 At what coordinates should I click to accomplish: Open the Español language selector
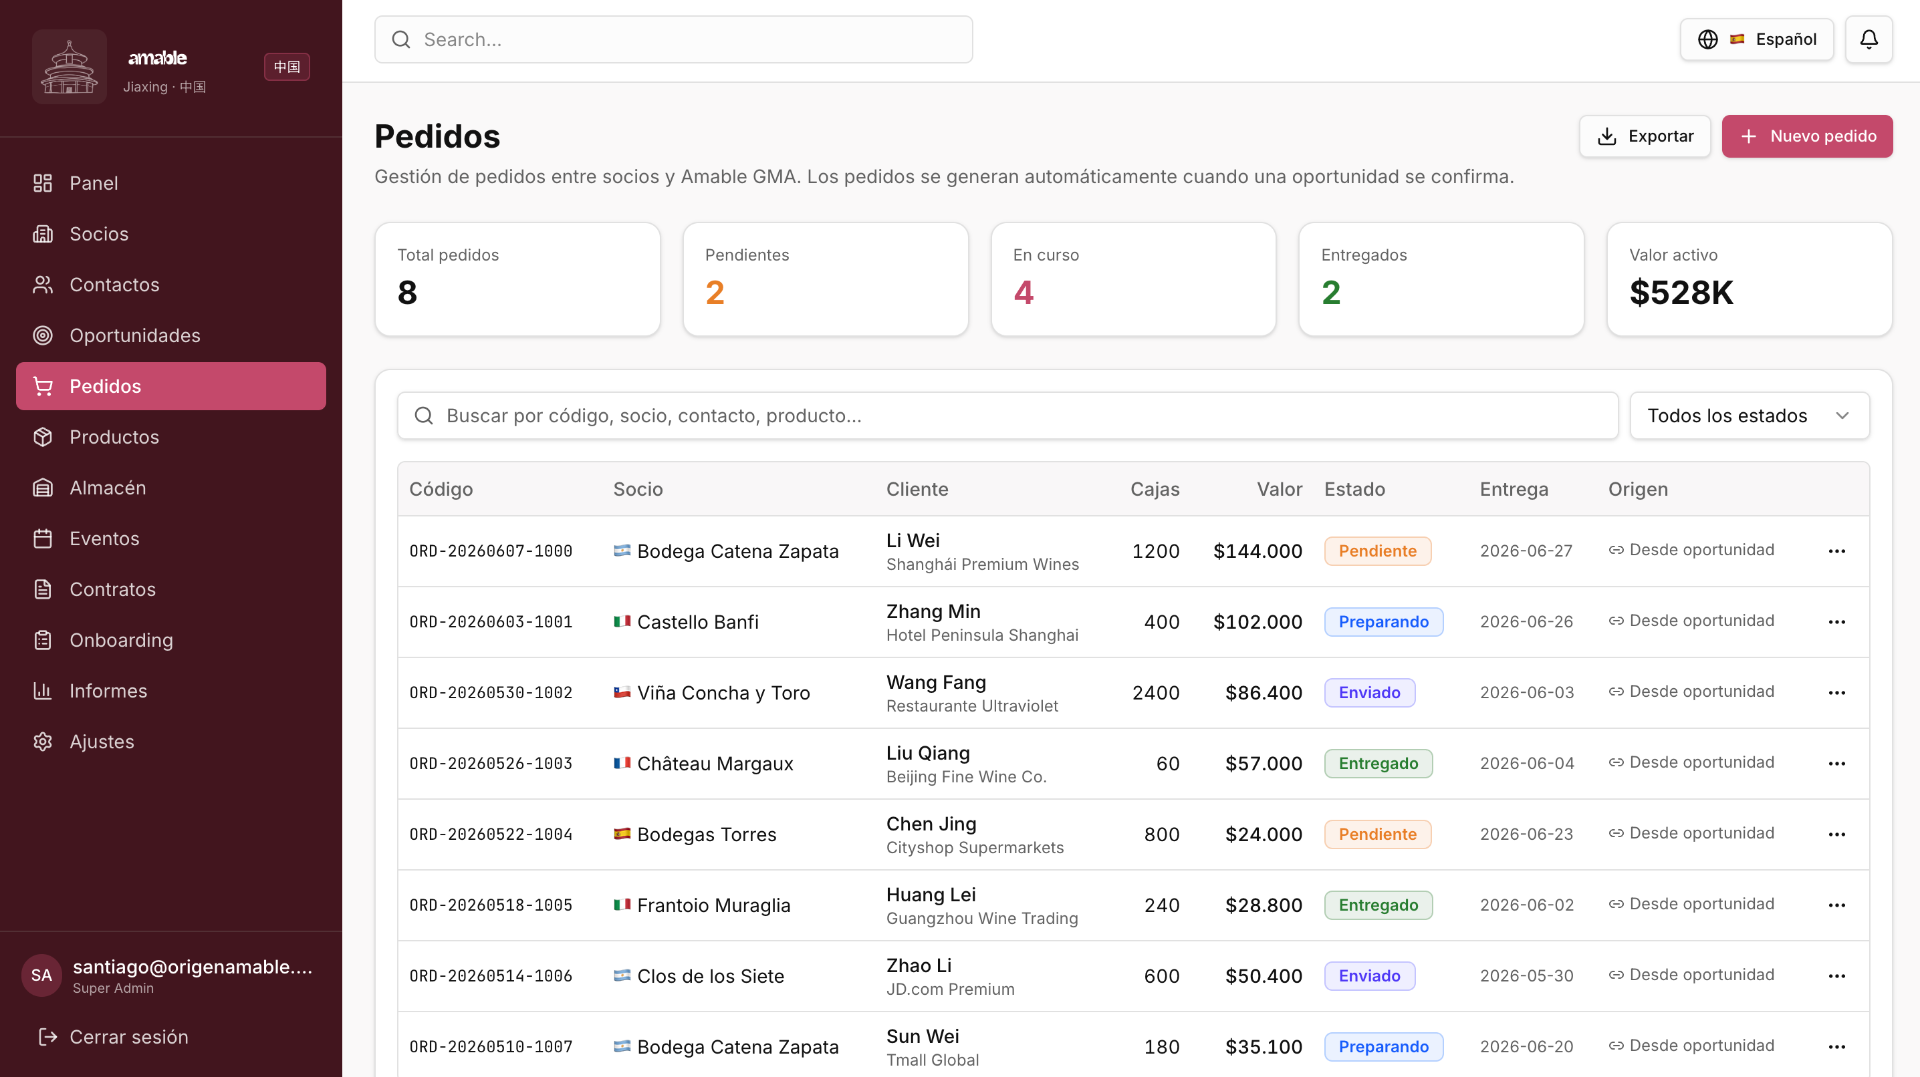coord(1756,39)
